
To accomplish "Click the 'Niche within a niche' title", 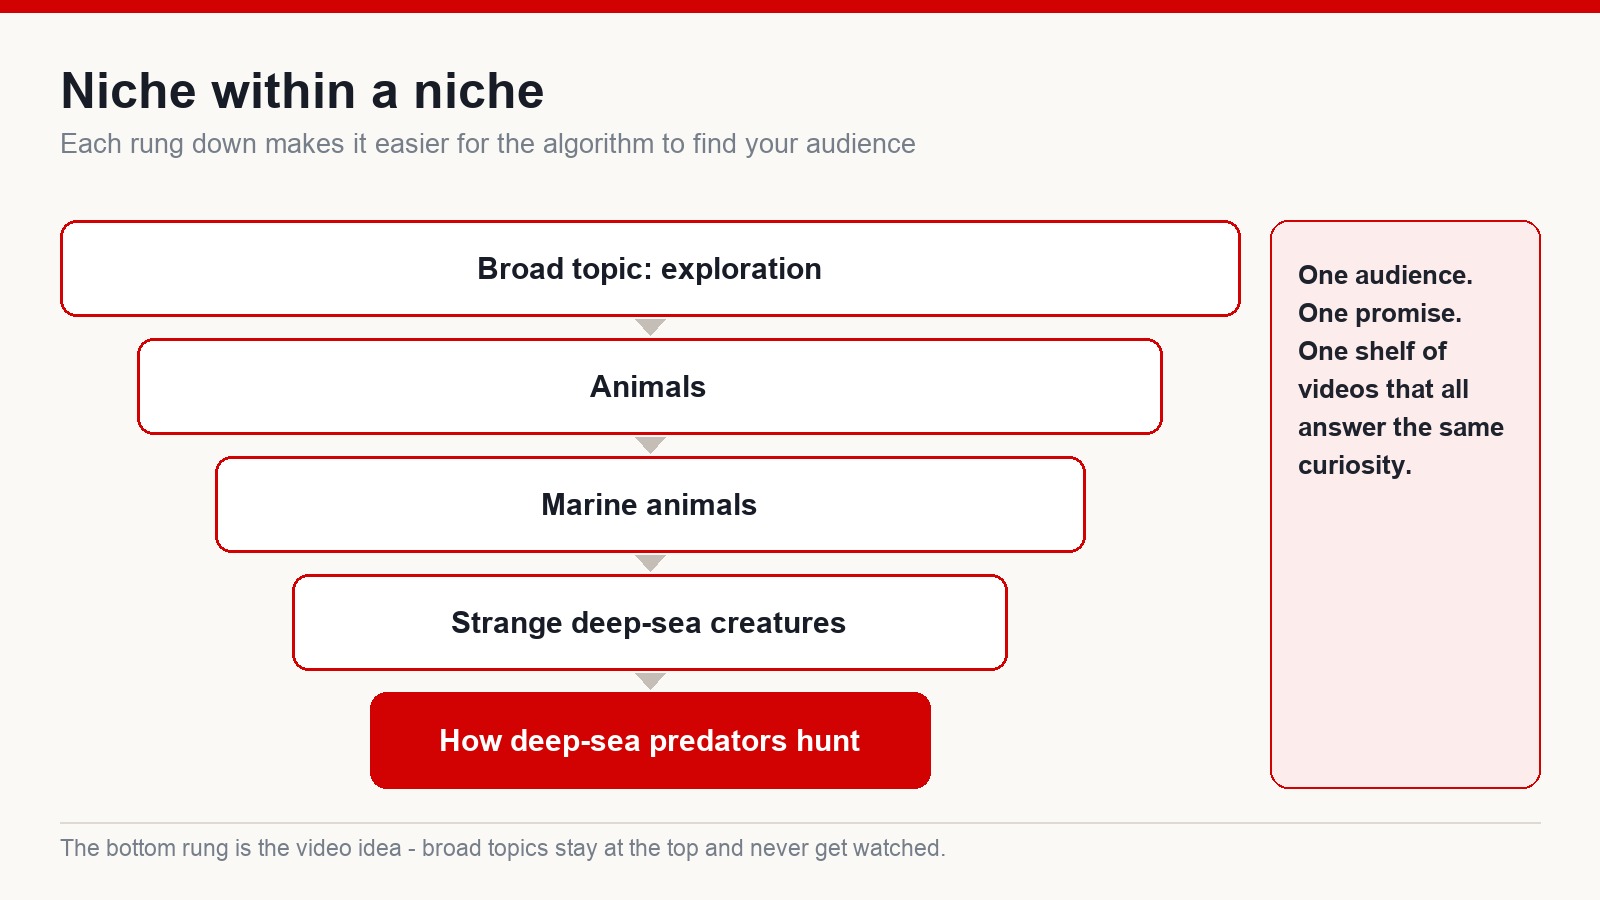I will 302,91.
